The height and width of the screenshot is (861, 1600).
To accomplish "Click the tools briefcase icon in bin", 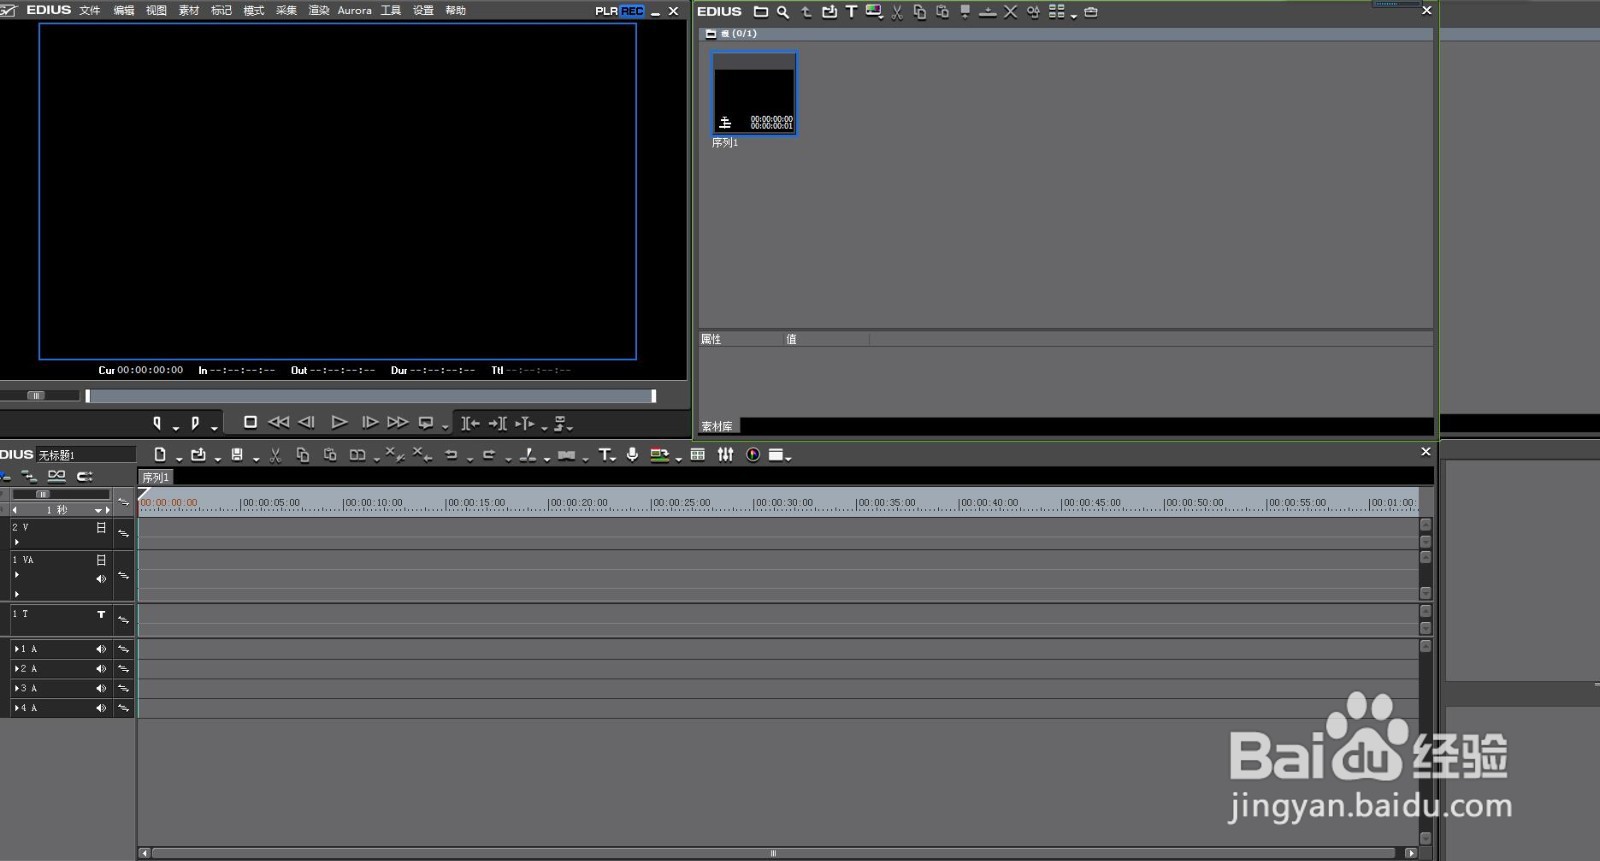I will coord(1091,12).
